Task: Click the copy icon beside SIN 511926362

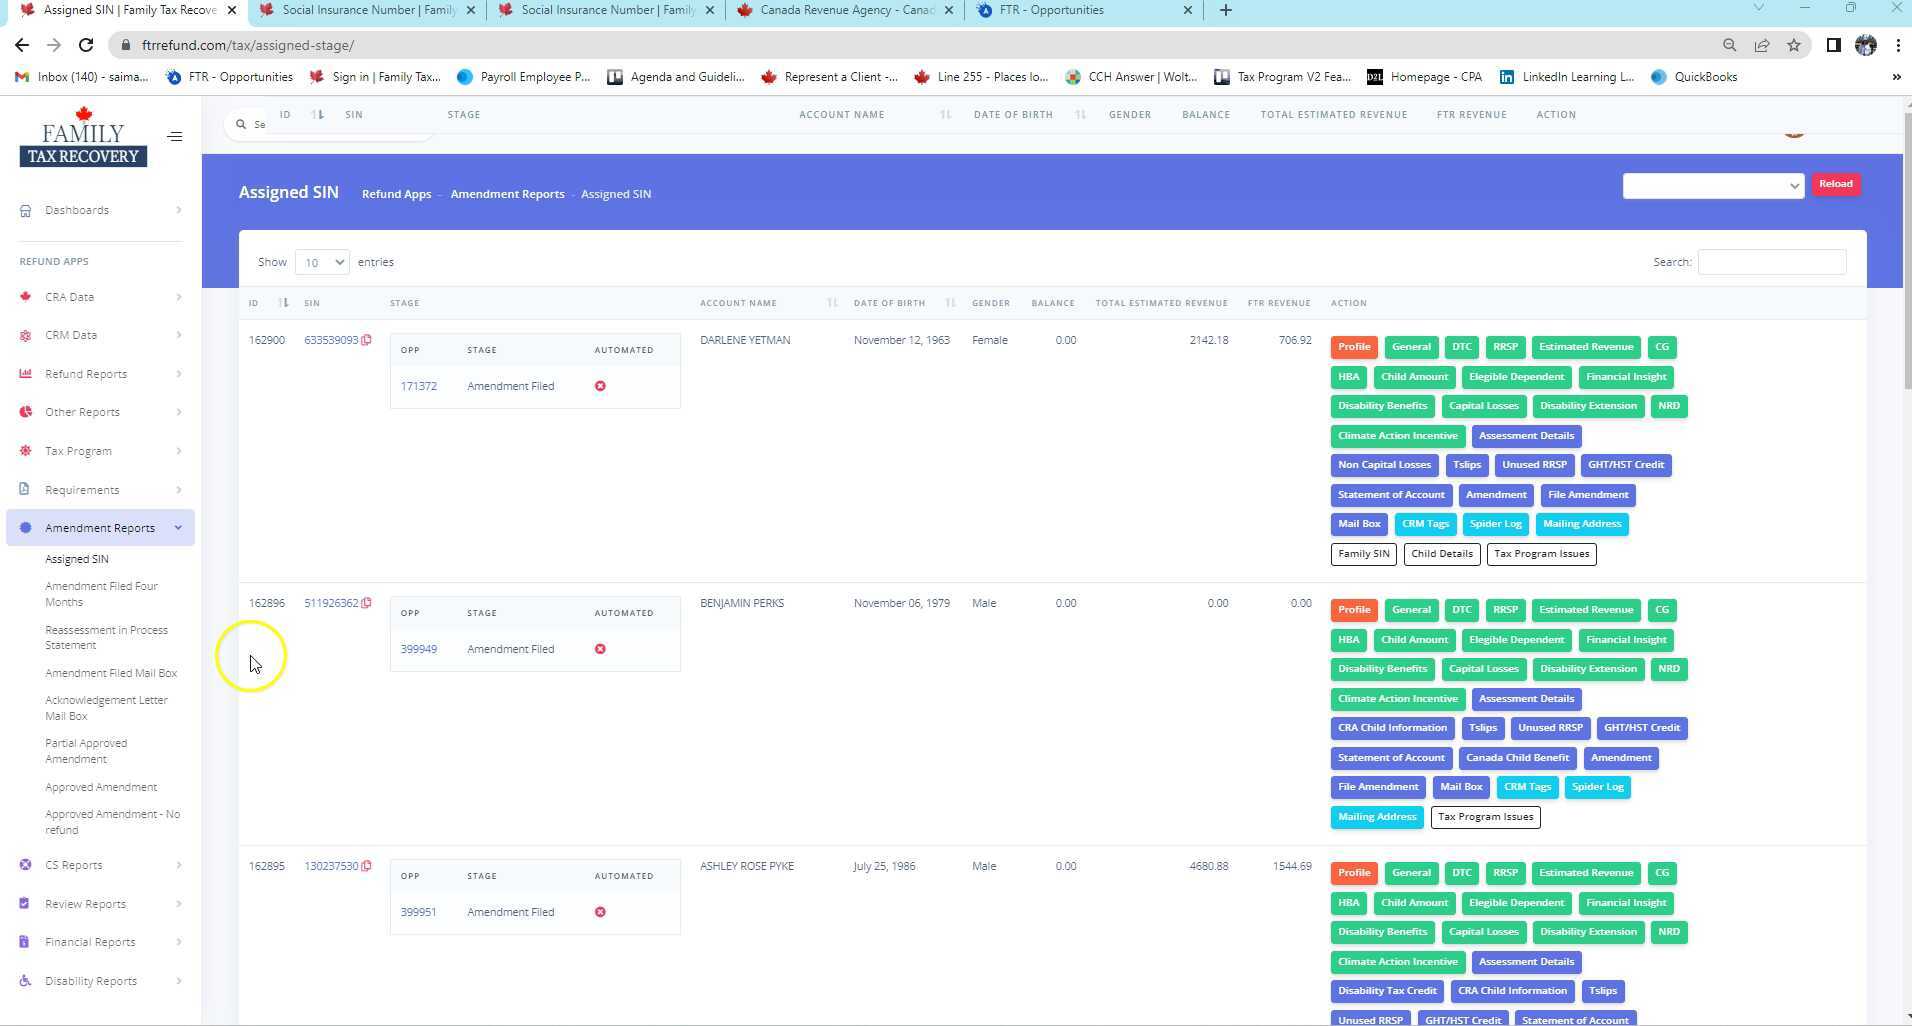Action: coord(367,603)
